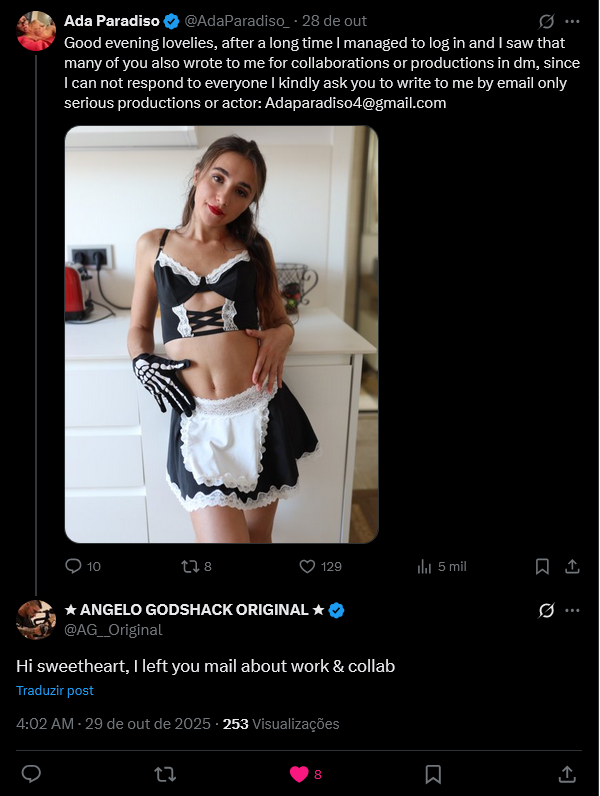600x796 pixels.
Task: Open repost menu on Angelo's reply
Action: pyautogui.click(x=166, y=774)
